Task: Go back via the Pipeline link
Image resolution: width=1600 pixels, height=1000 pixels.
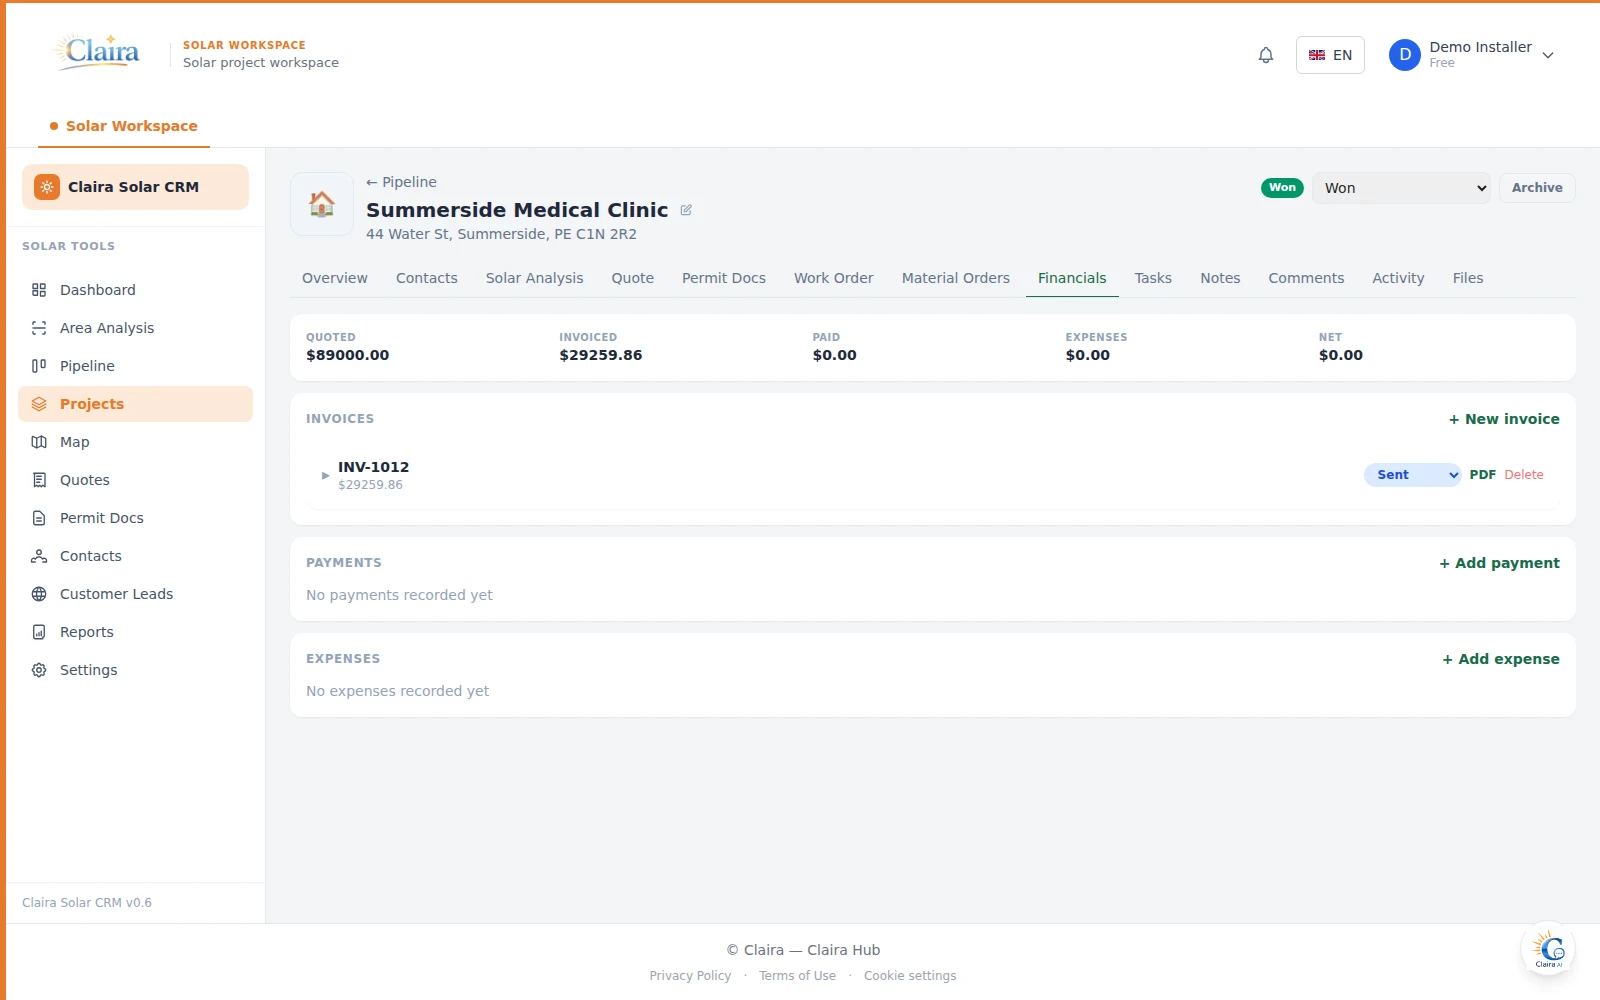Action: pos(401,182)
